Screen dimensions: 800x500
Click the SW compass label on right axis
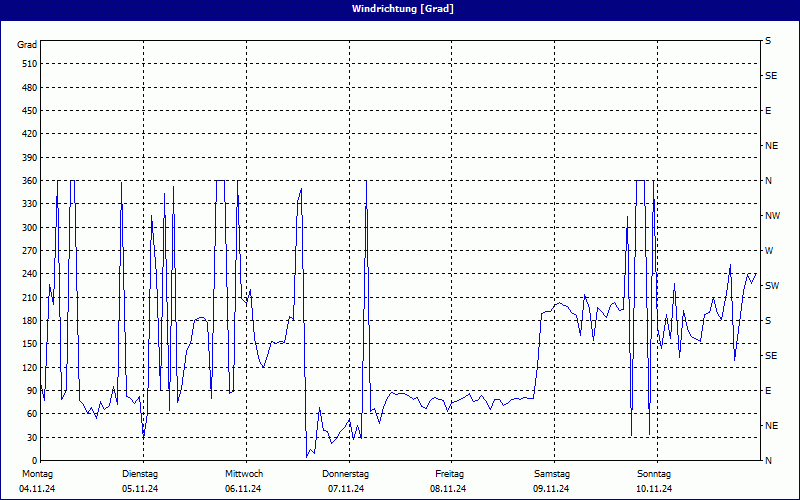pos(772,286)
